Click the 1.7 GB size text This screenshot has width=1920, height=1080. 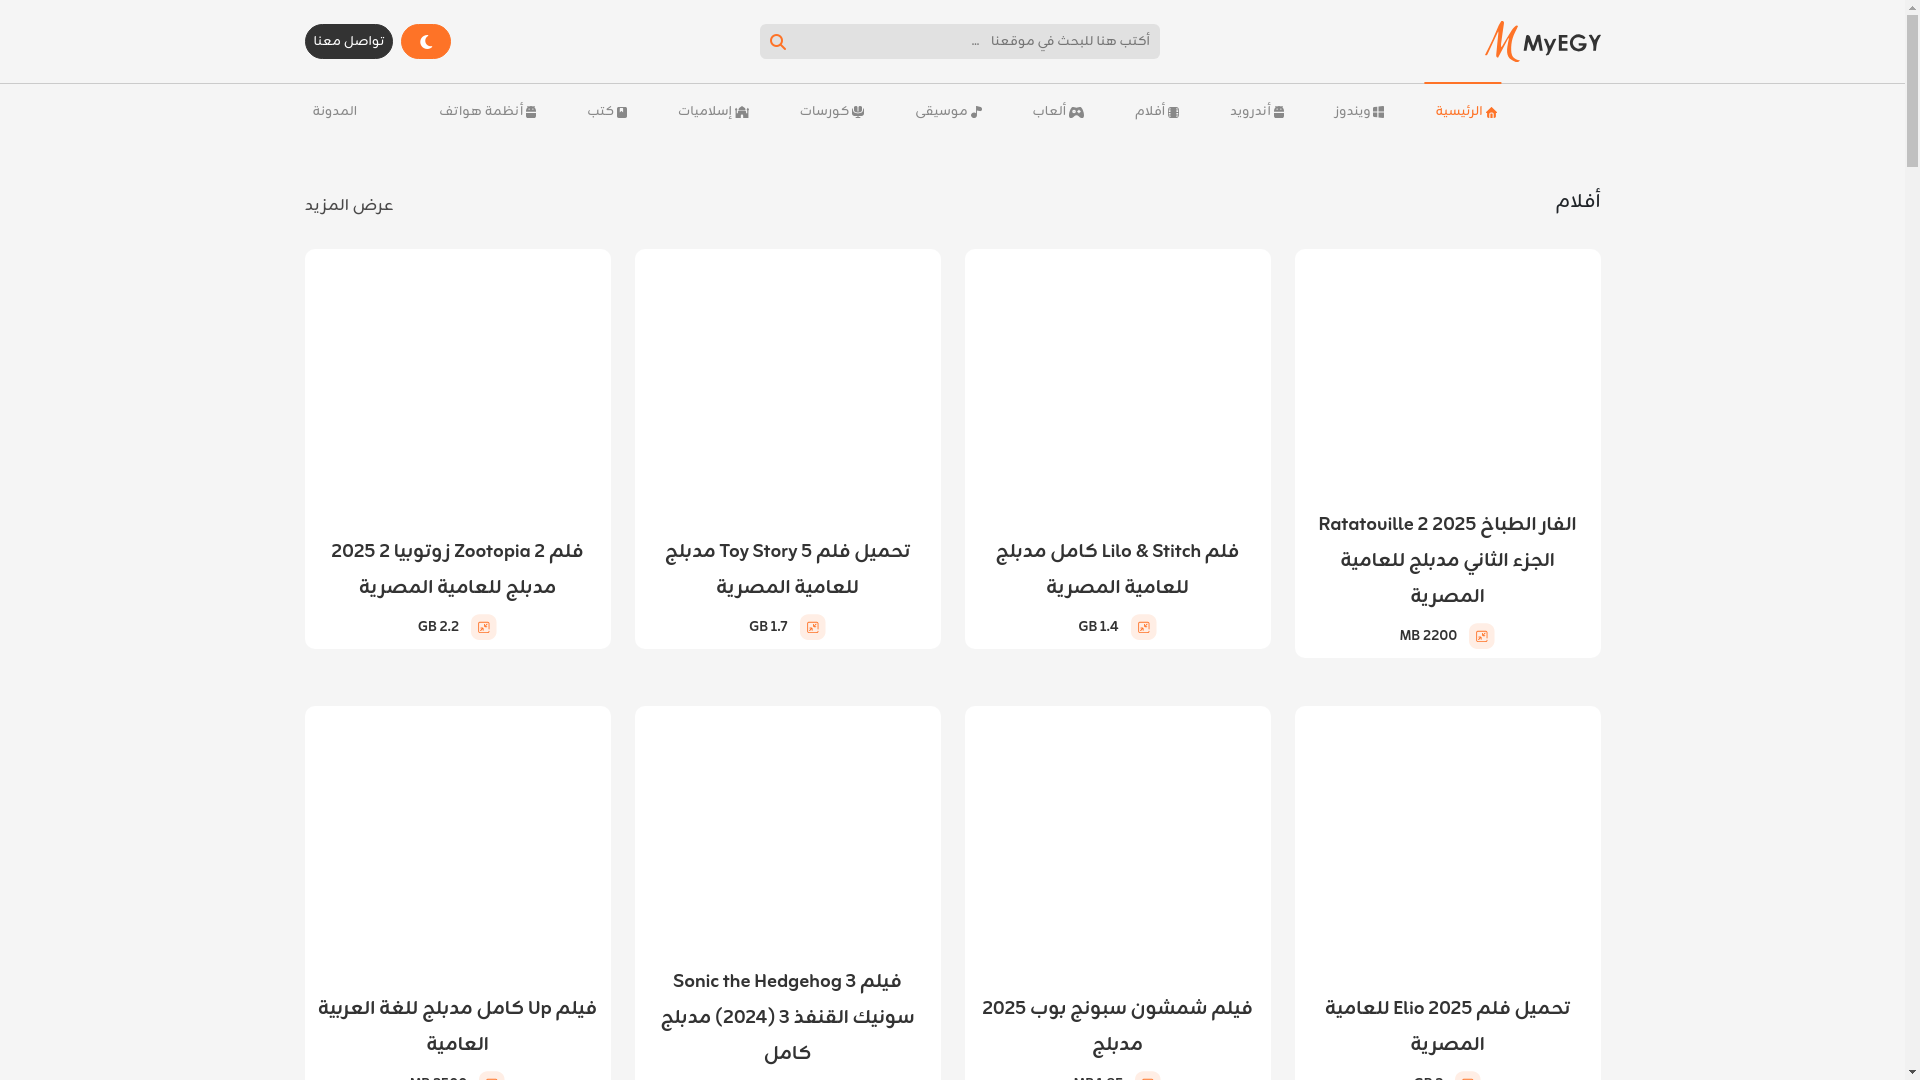tap(768, 627)
